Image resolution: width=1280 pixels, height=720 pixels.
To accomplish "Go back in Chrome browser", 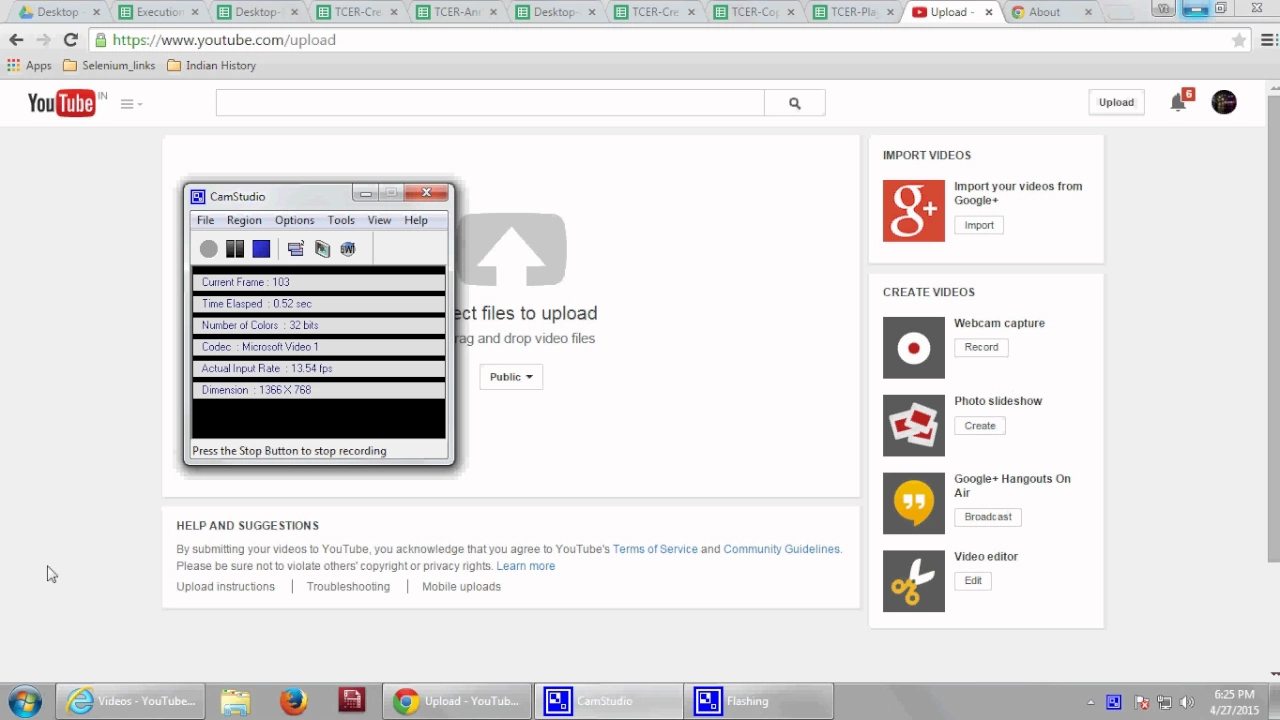I will (16, 40).
